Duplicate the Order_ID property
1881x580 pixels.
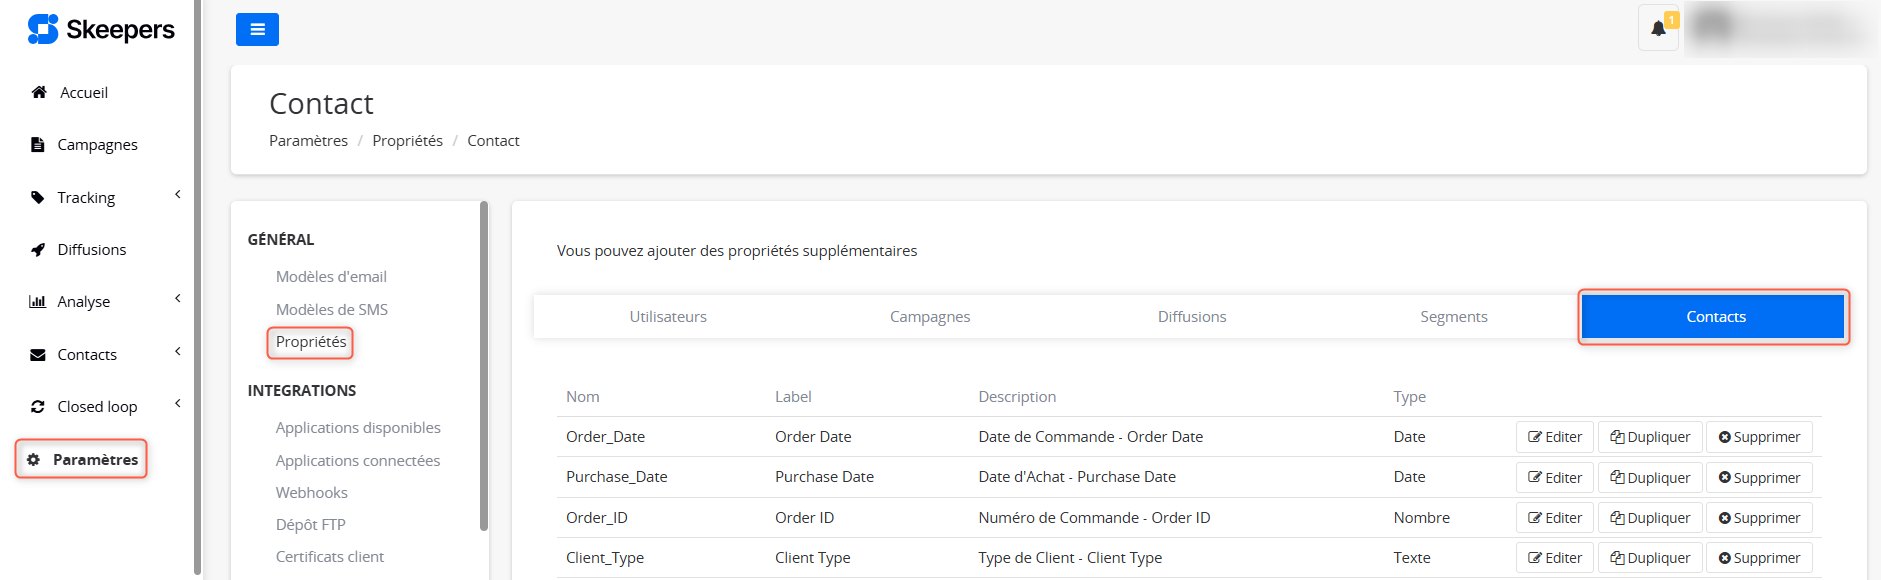[1650, 518]
